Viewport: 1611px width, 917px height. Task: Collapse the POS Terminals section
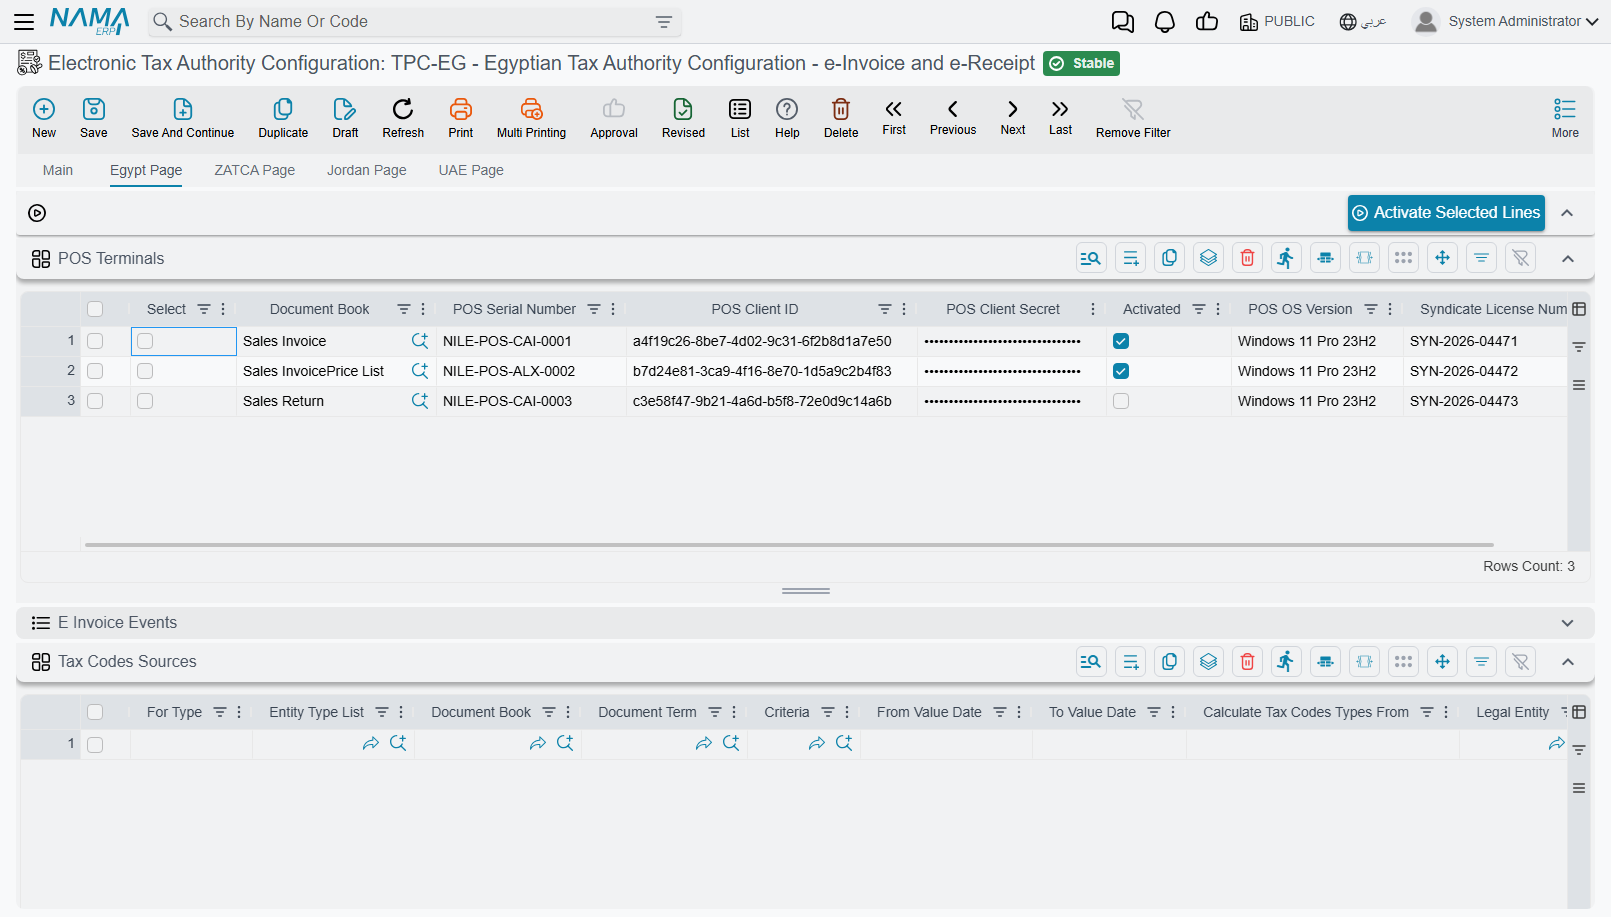[x=1568, y=259]
